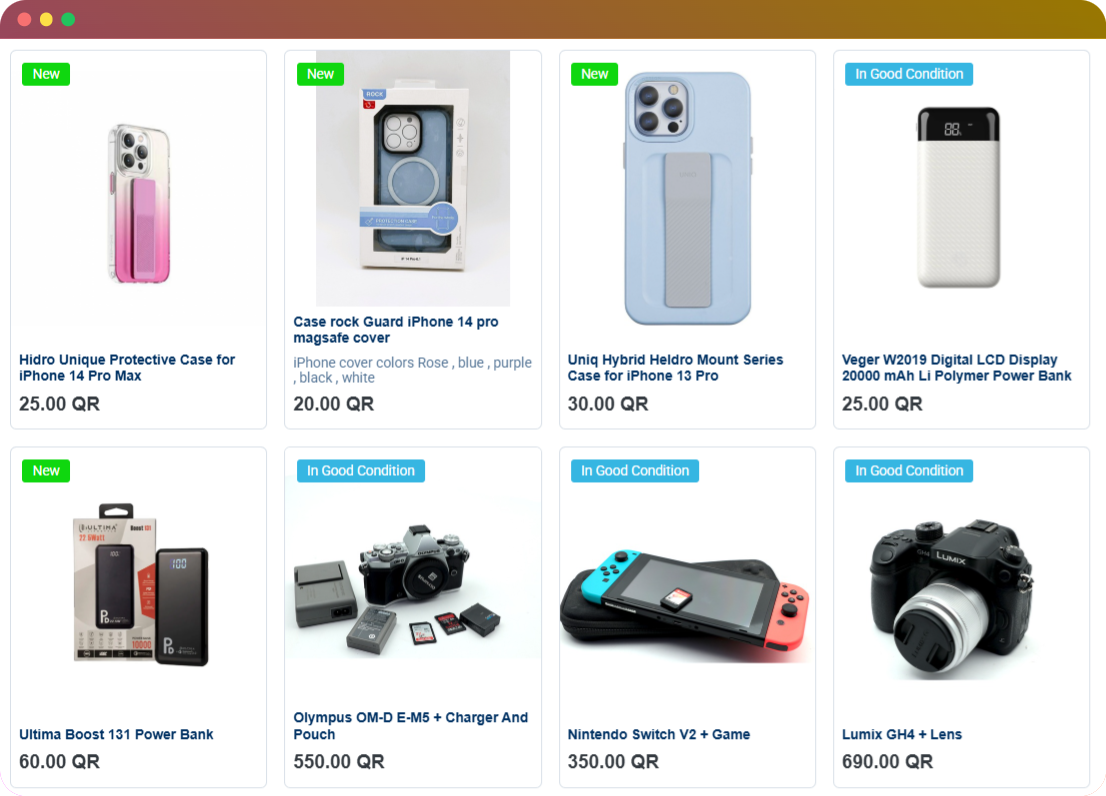Click In Good Condition badge on Olympus card
Screen dimensions: 1106x796
point(360,470)
